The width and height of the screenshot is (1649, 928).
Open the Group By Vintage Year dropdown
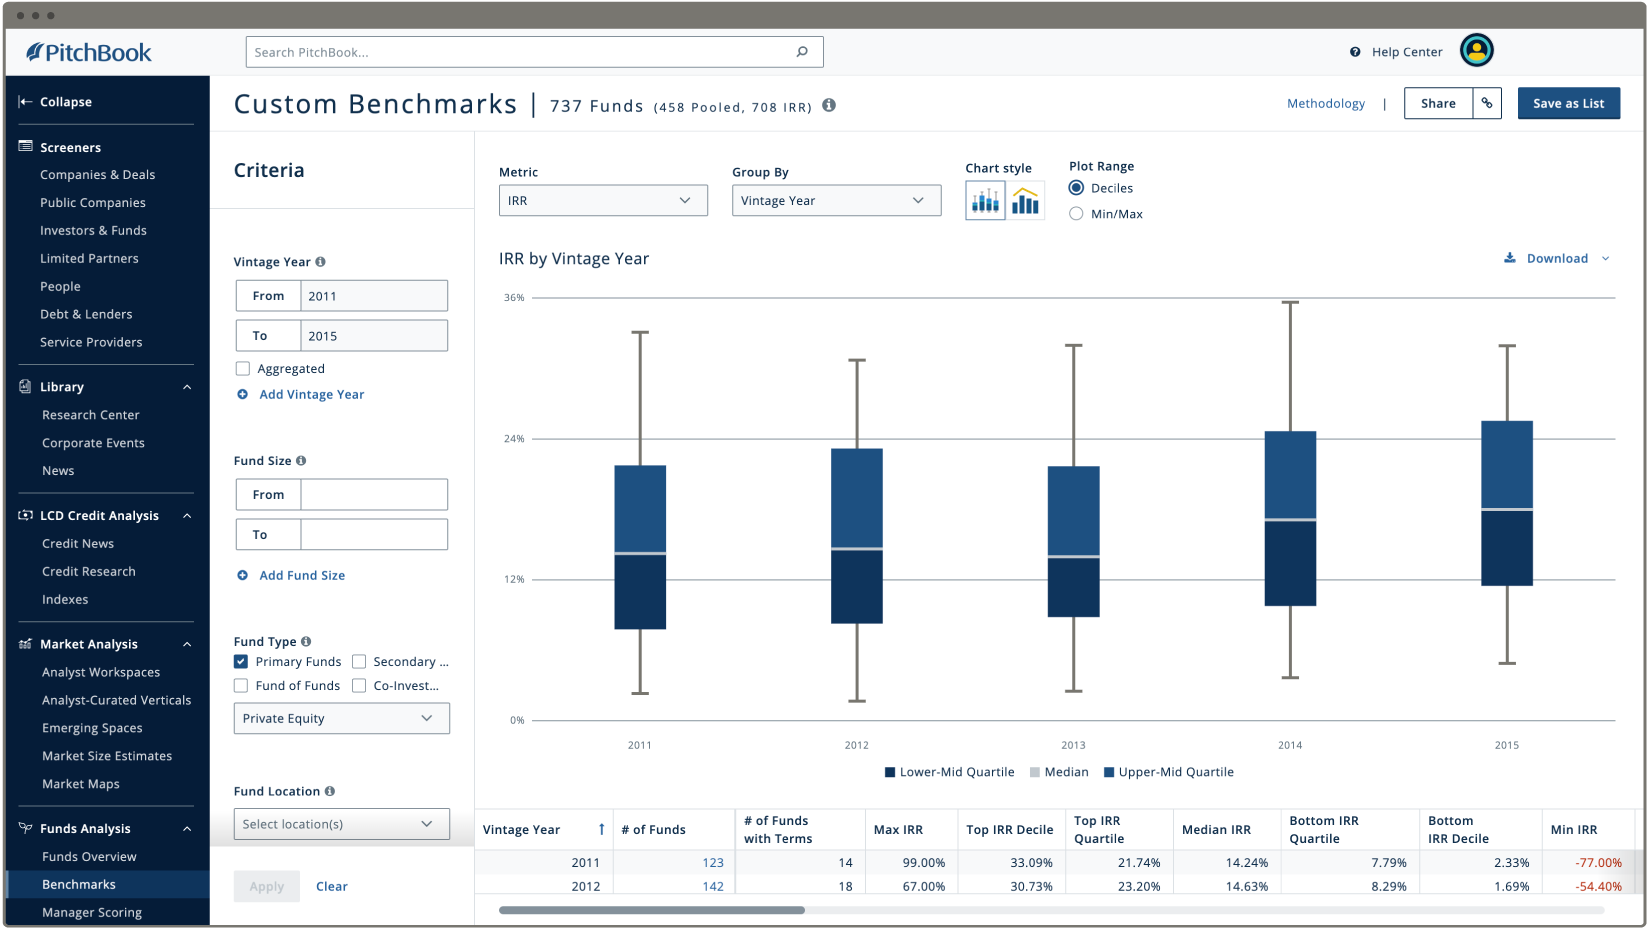836,200
